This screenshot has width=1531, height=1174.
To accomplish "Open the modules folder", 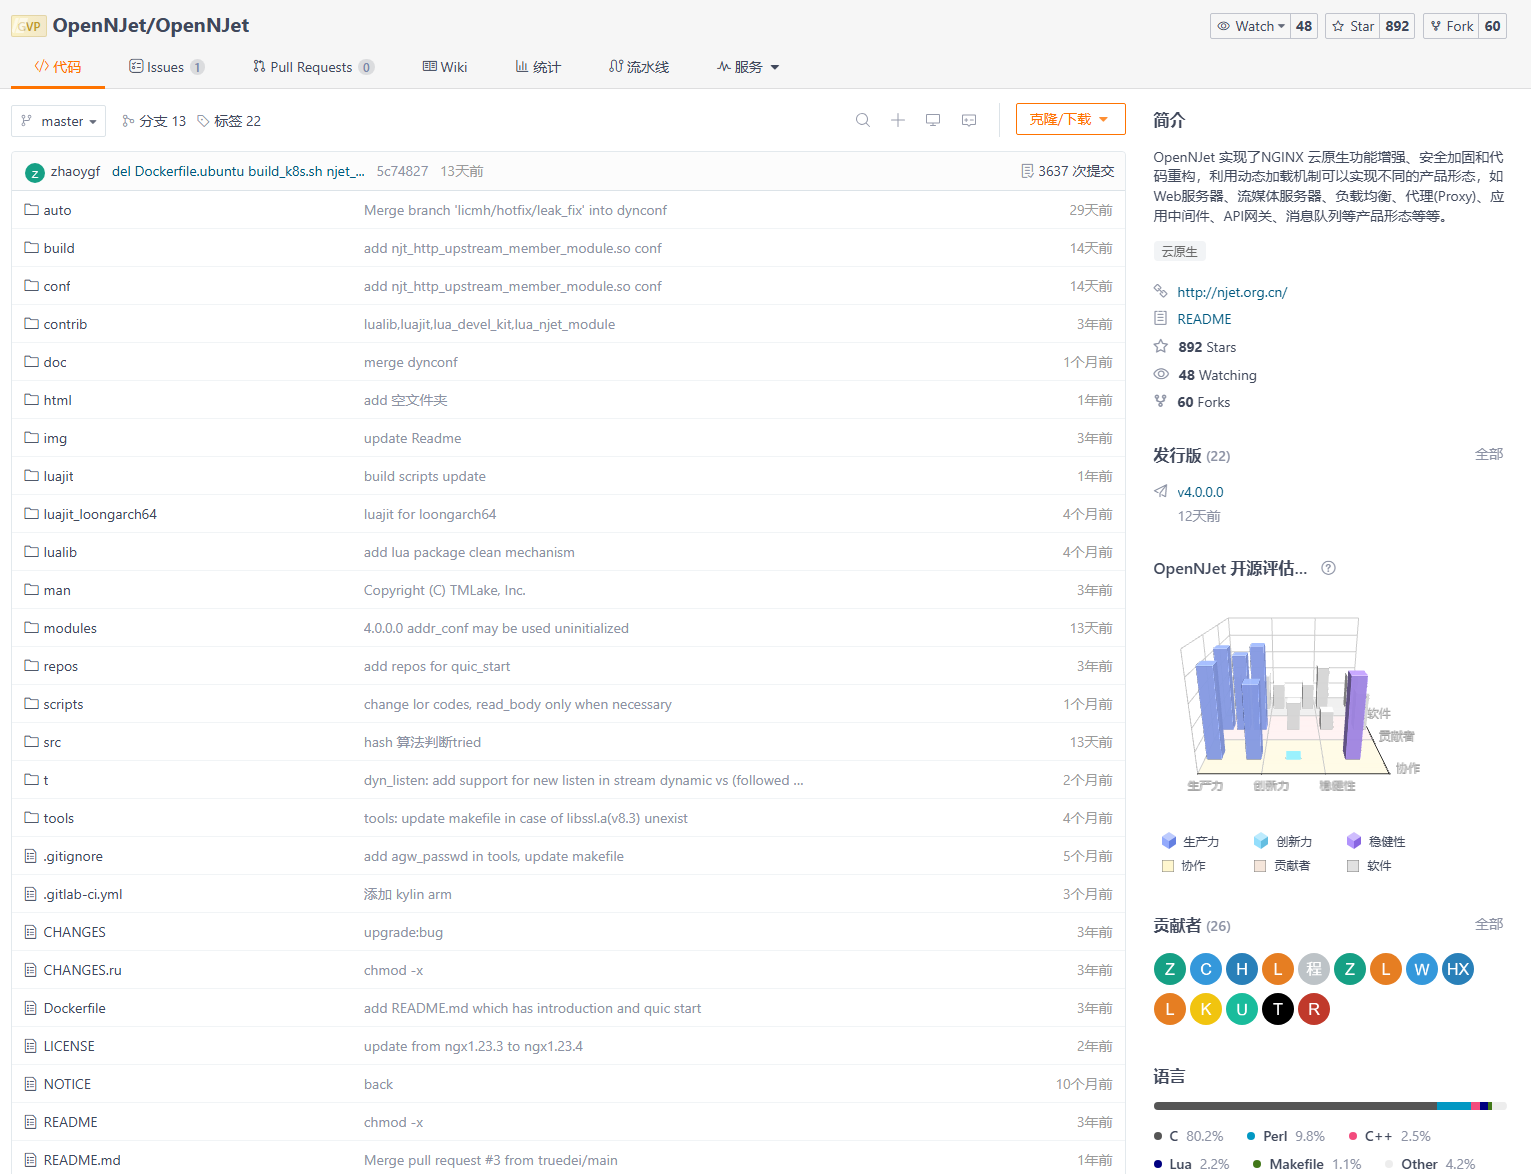I will click(x=70, y=628).
